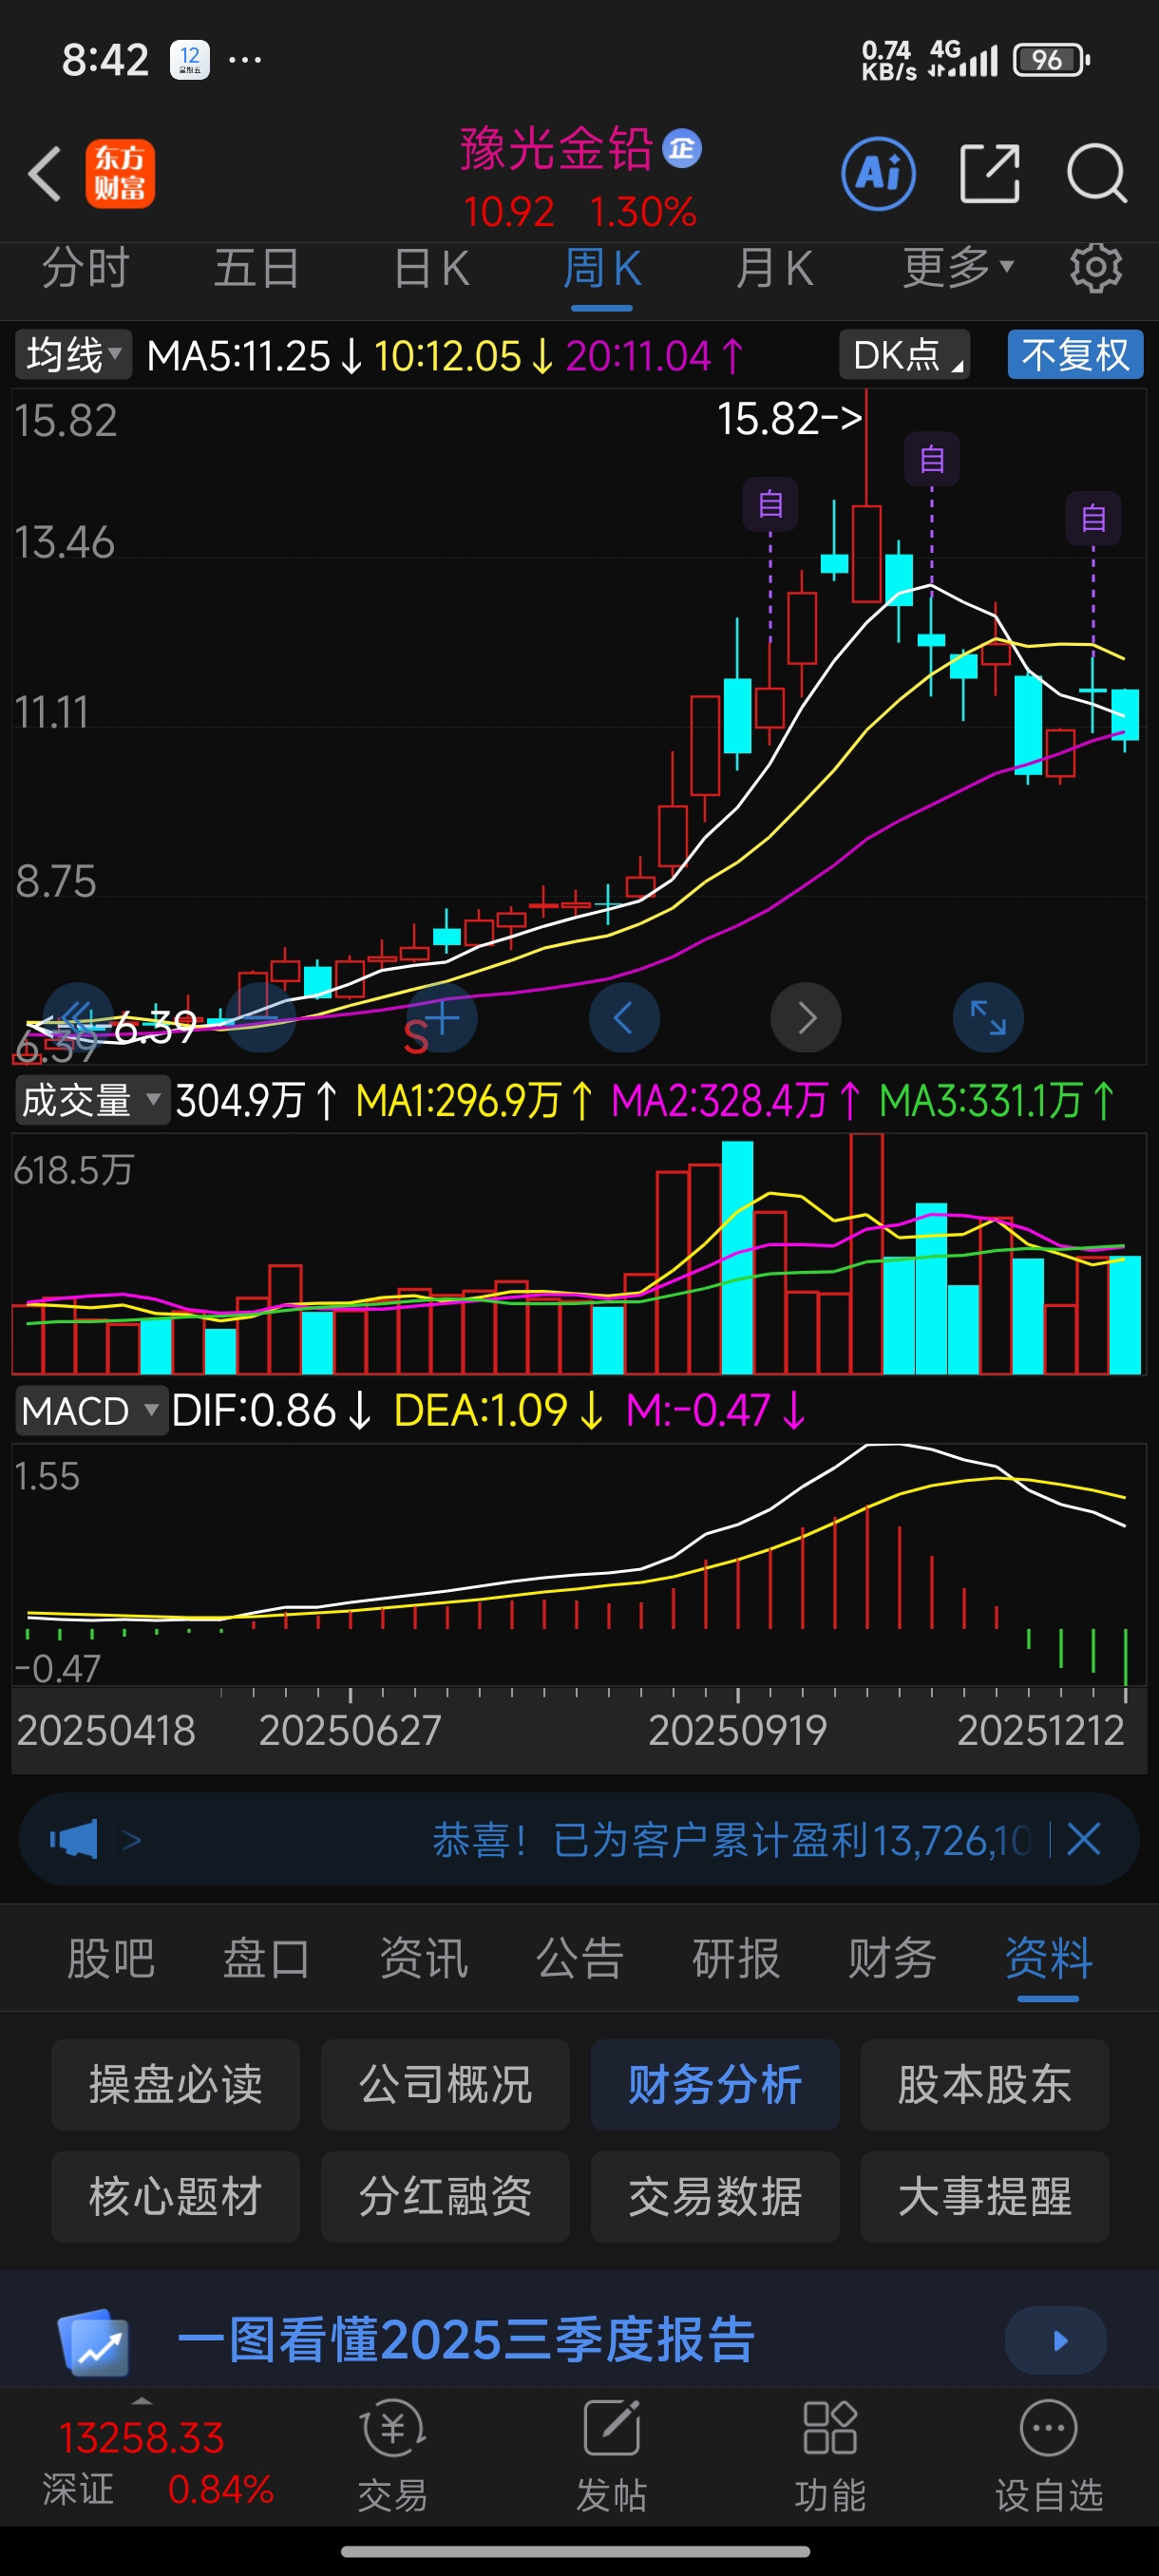The image size is (1159, 2576).
Task: Tap the 恭喜 客户累计盈利 banner text
Action: click(731, 1839)
